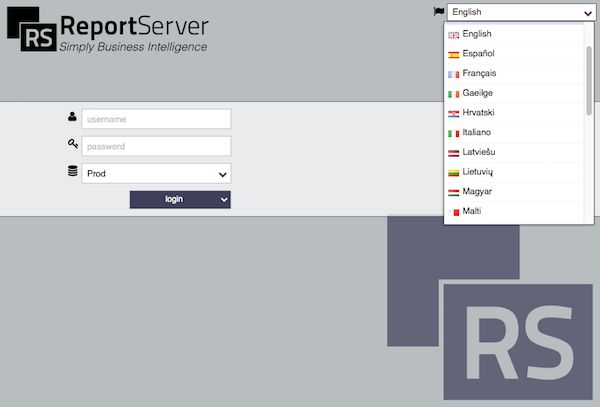Select Français from the language list
This screenshot has width=600, height=407.
tap(514, 73)
